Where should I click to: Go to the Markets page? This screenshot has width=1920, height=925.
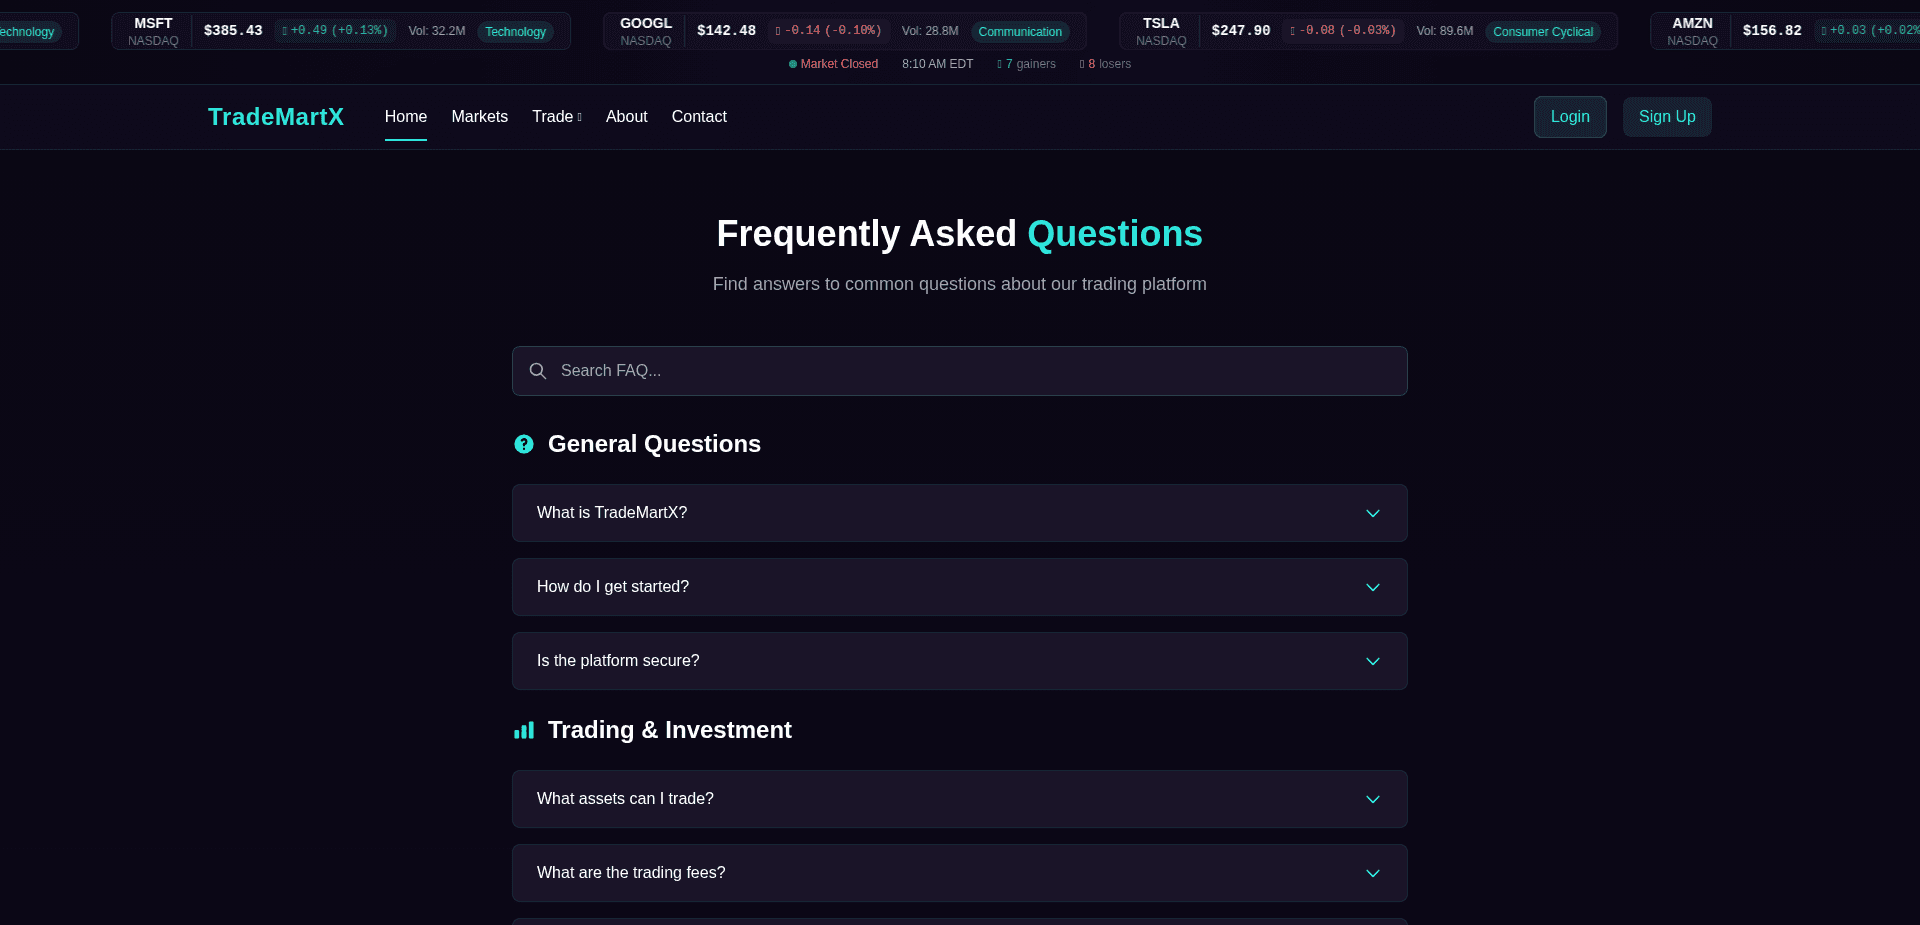tap(480, 117)
